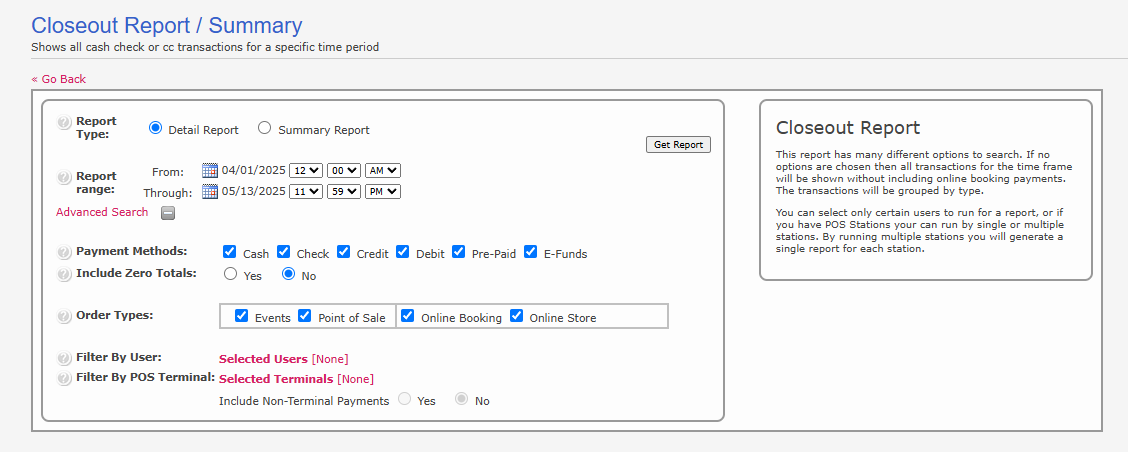Open the From hour dropdown

[x=305, y=171]
